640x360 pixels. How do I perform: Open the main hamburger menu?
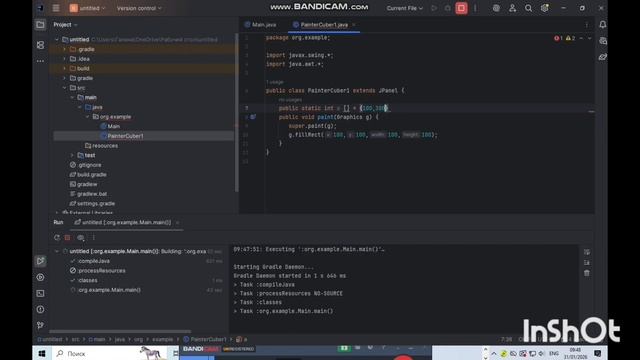56,8
